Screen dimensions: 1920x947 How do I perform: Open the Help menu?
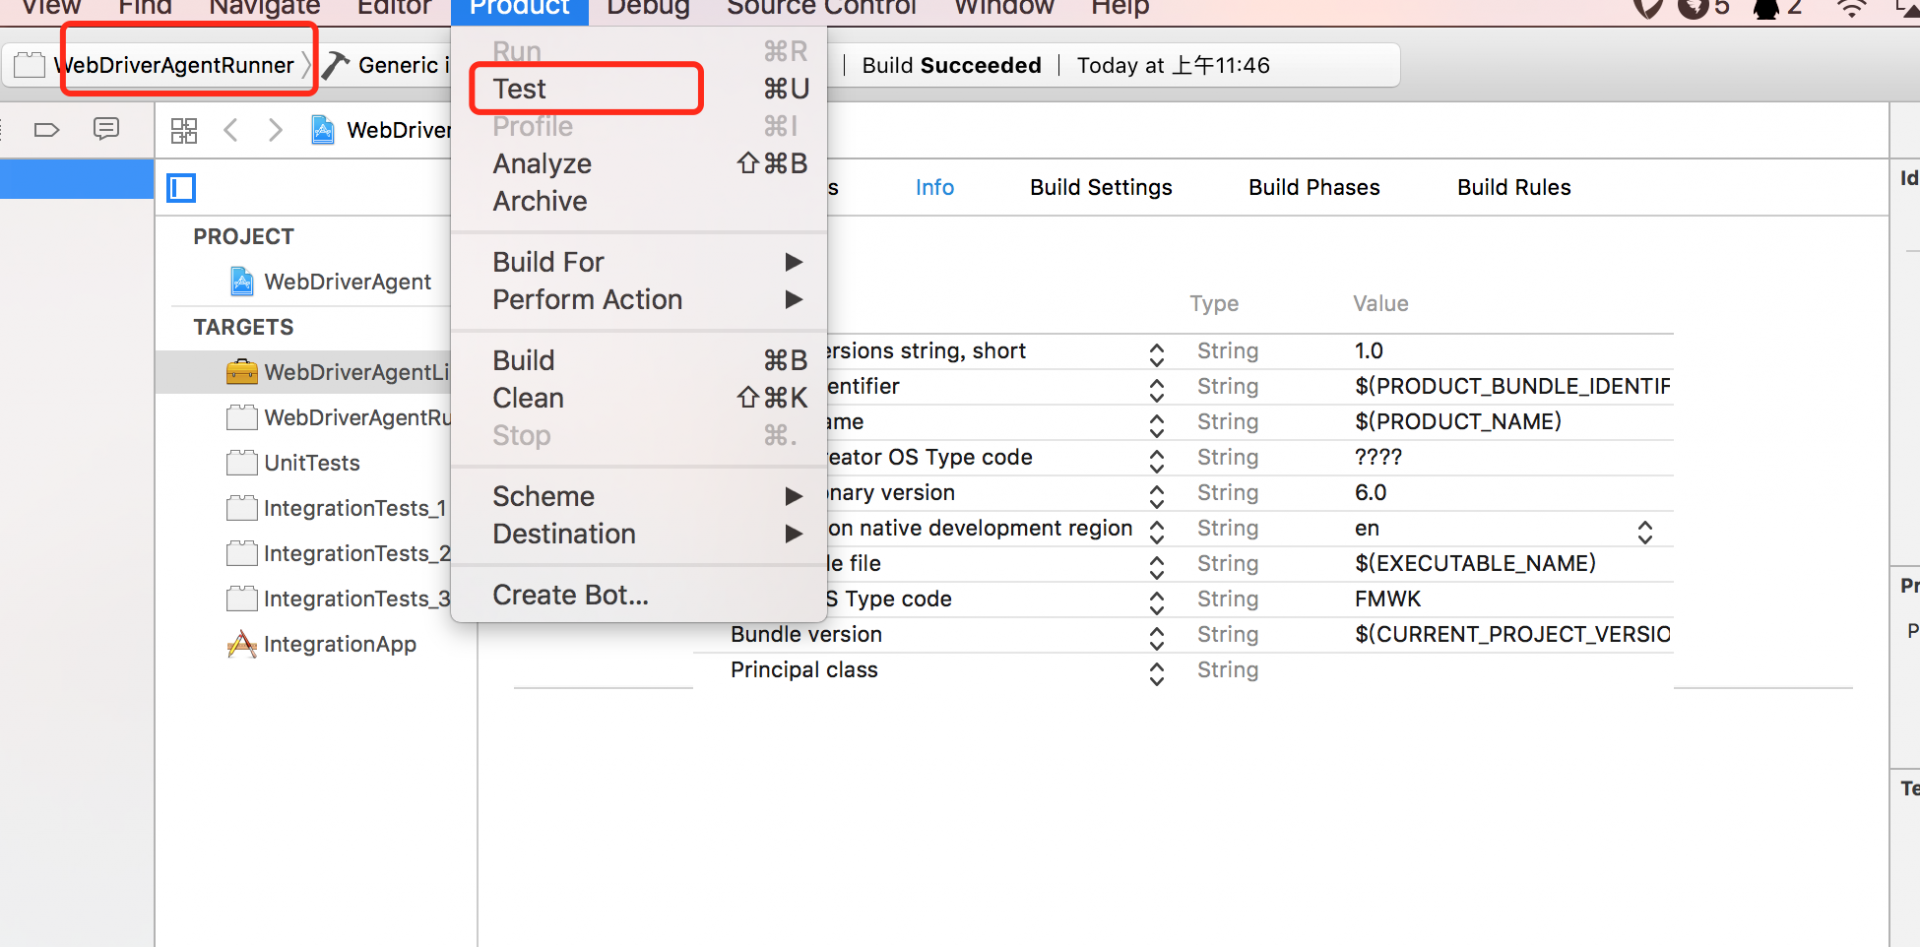[1120, 8]
